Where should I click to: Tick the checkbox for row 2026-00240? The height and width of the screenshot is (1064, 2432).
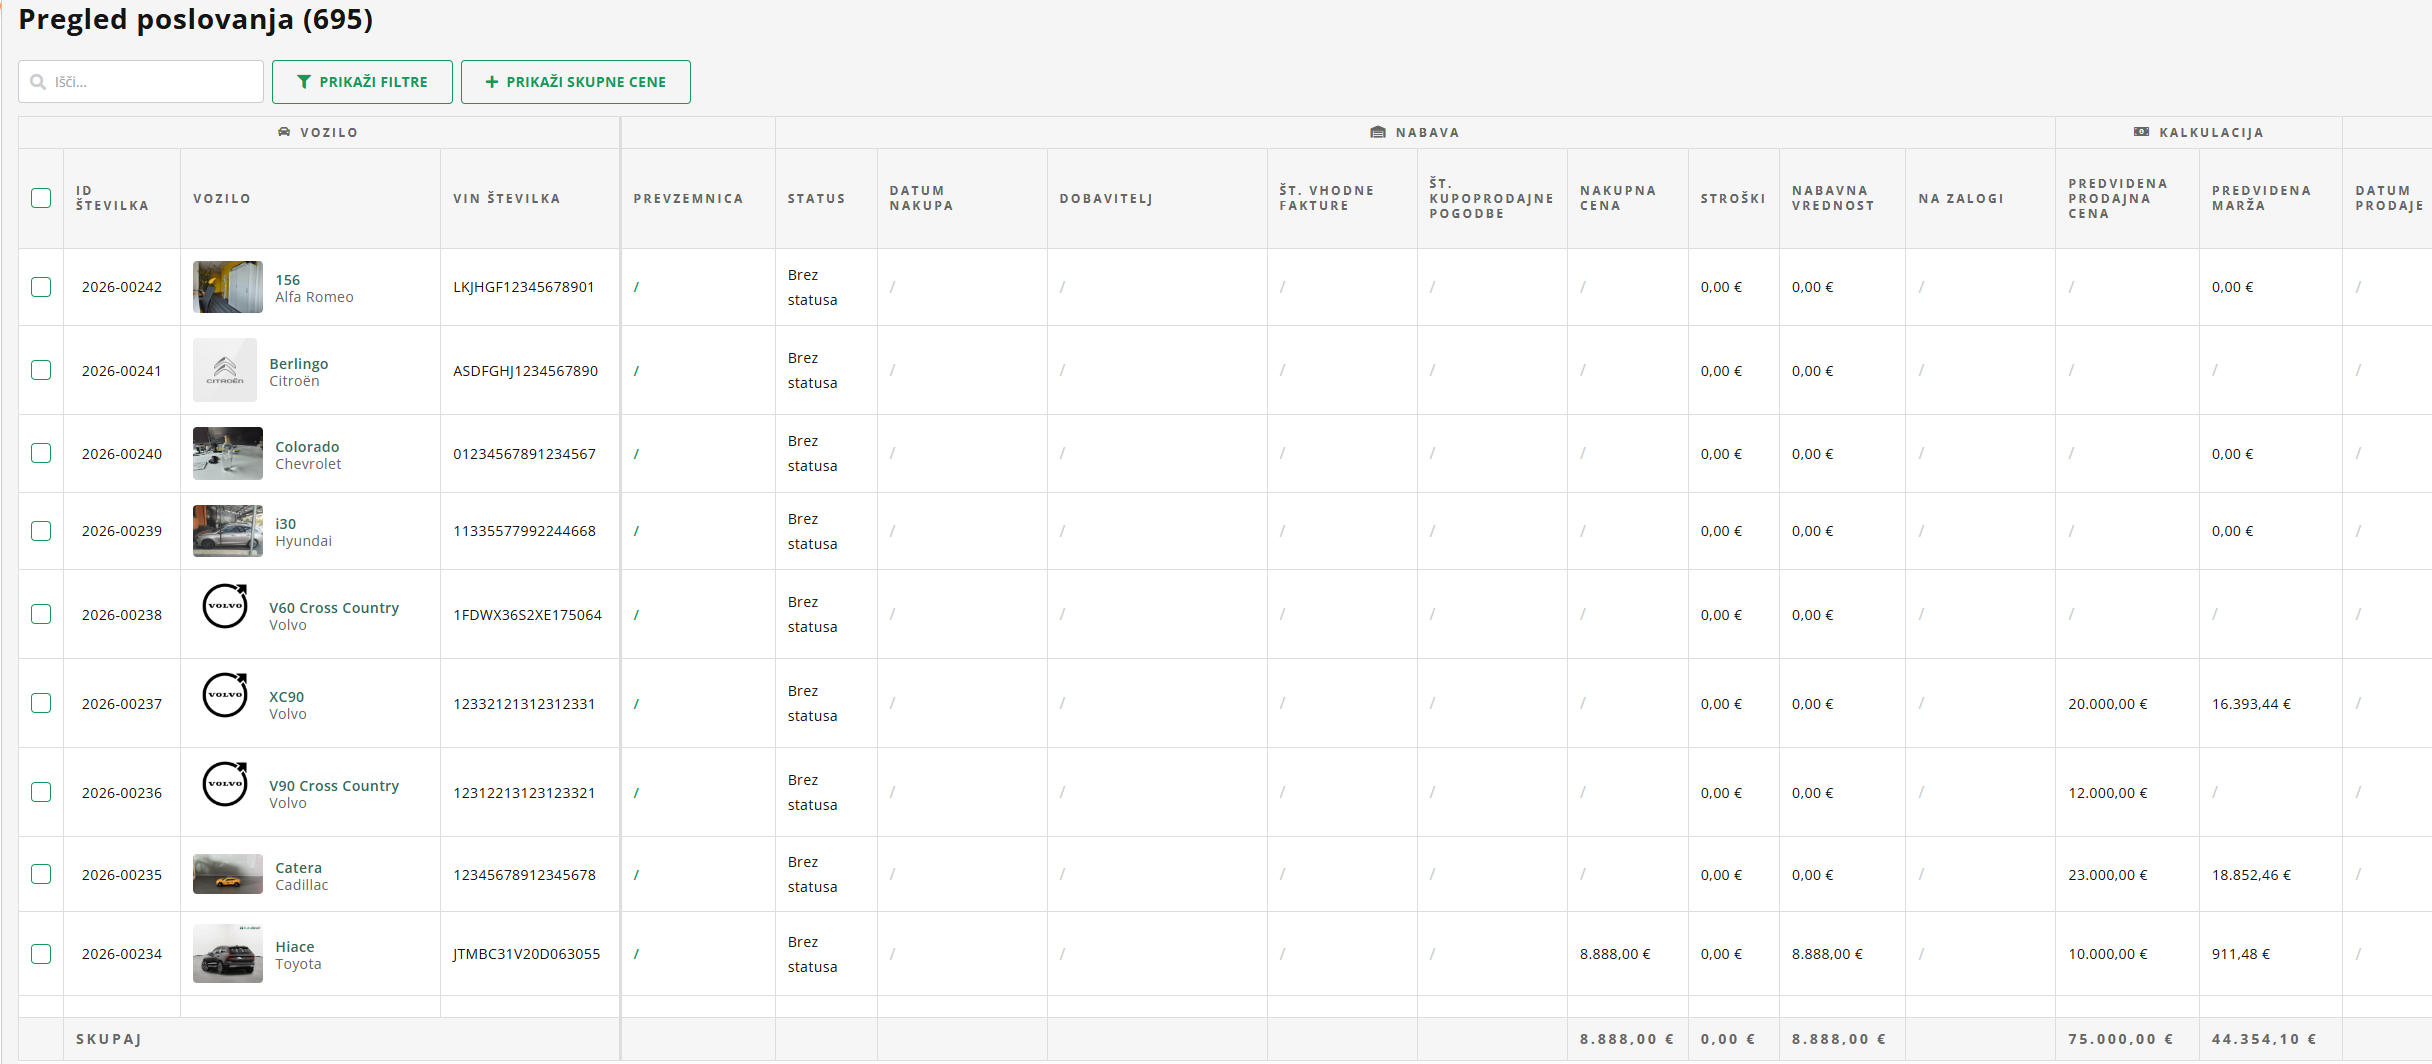pos(41,453)
